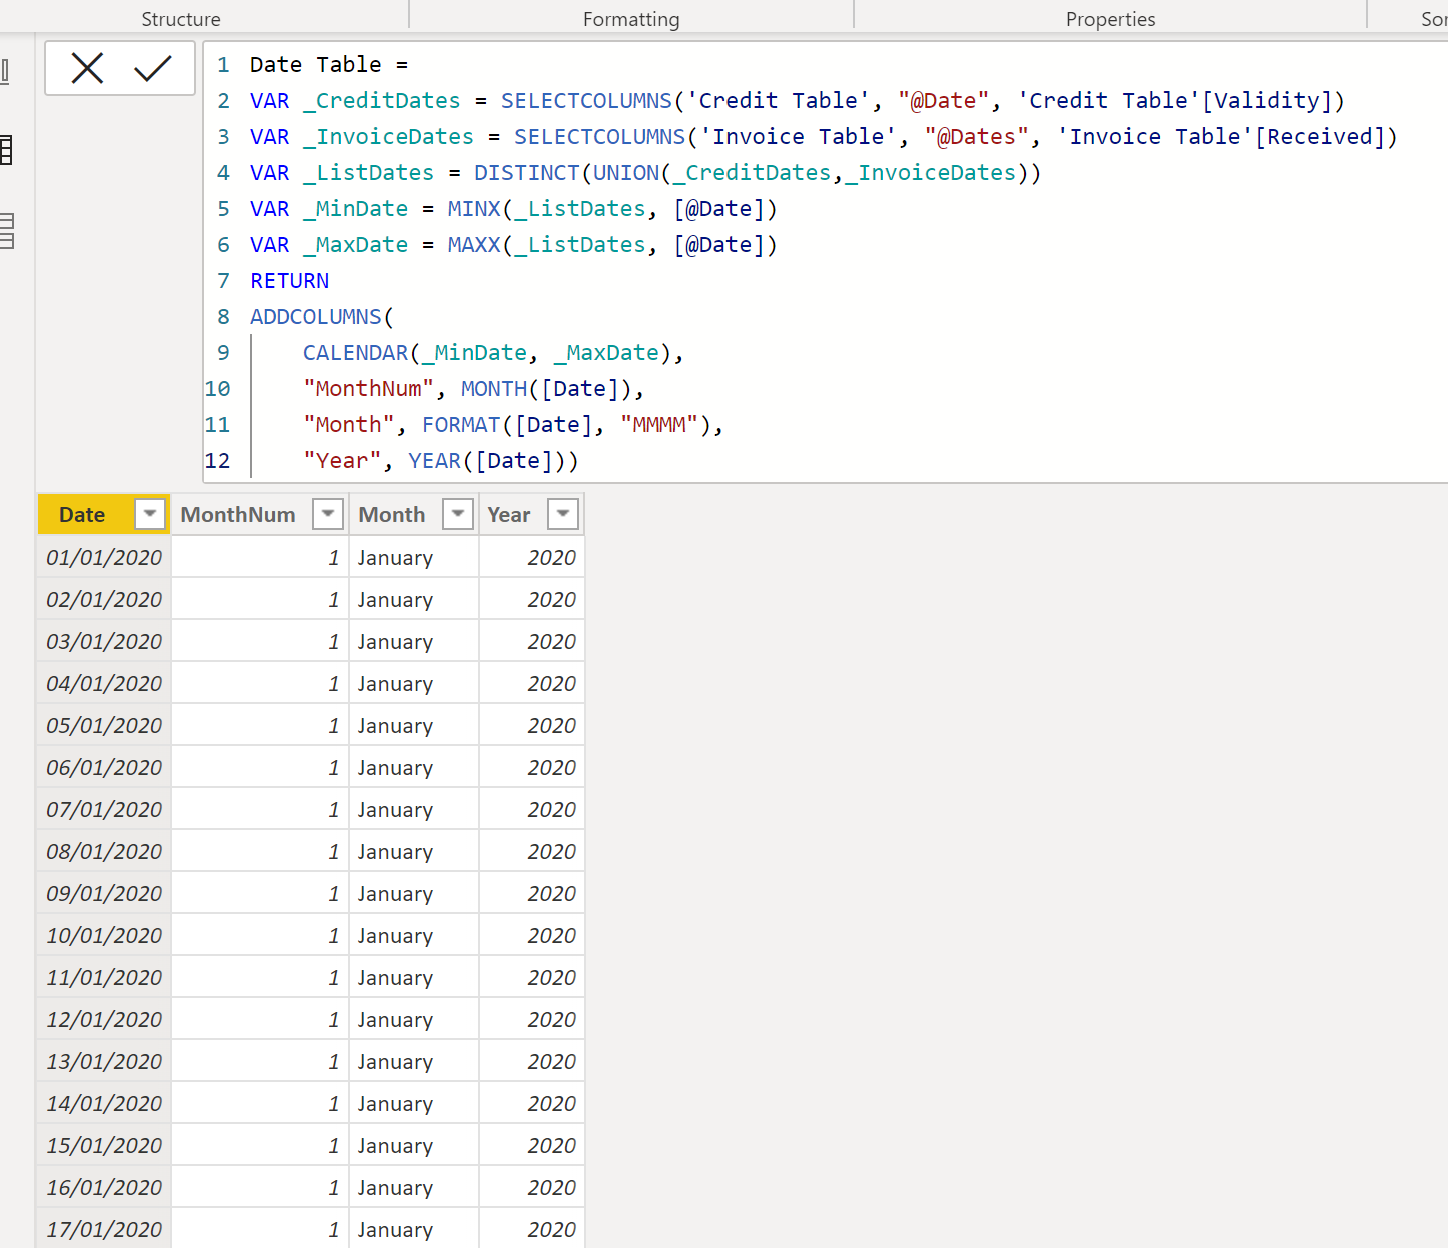Click the _CreditDates variable on line 2
This screenshot has width=1448, height=1248.
coord(382,101)
